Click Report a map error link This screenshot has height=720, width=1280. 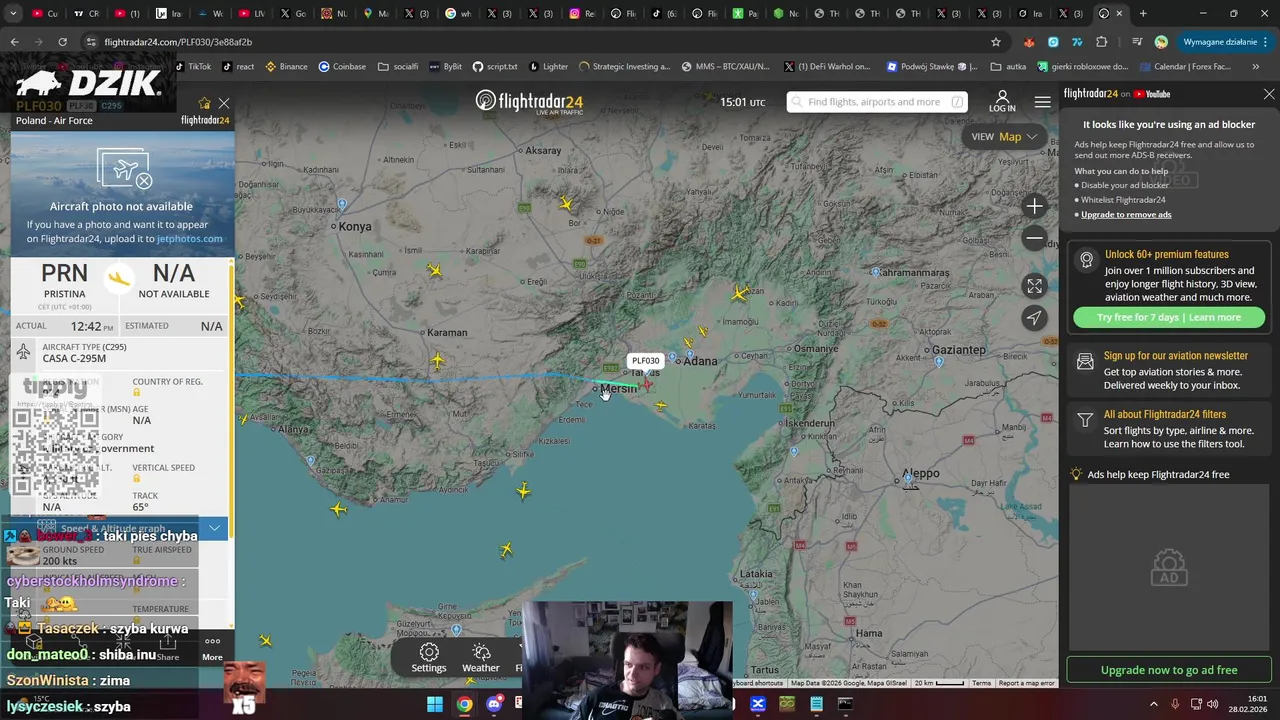tap(1026, 683)
